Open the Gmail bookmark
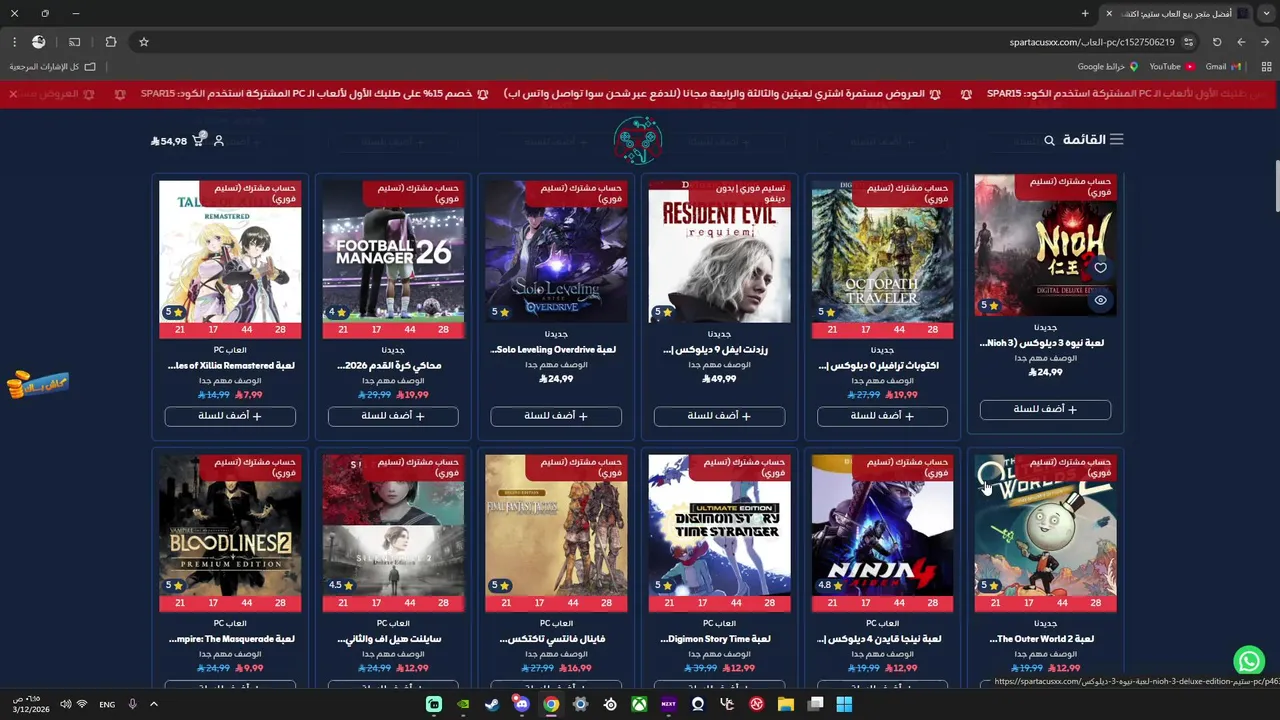 click(1222, 67)
